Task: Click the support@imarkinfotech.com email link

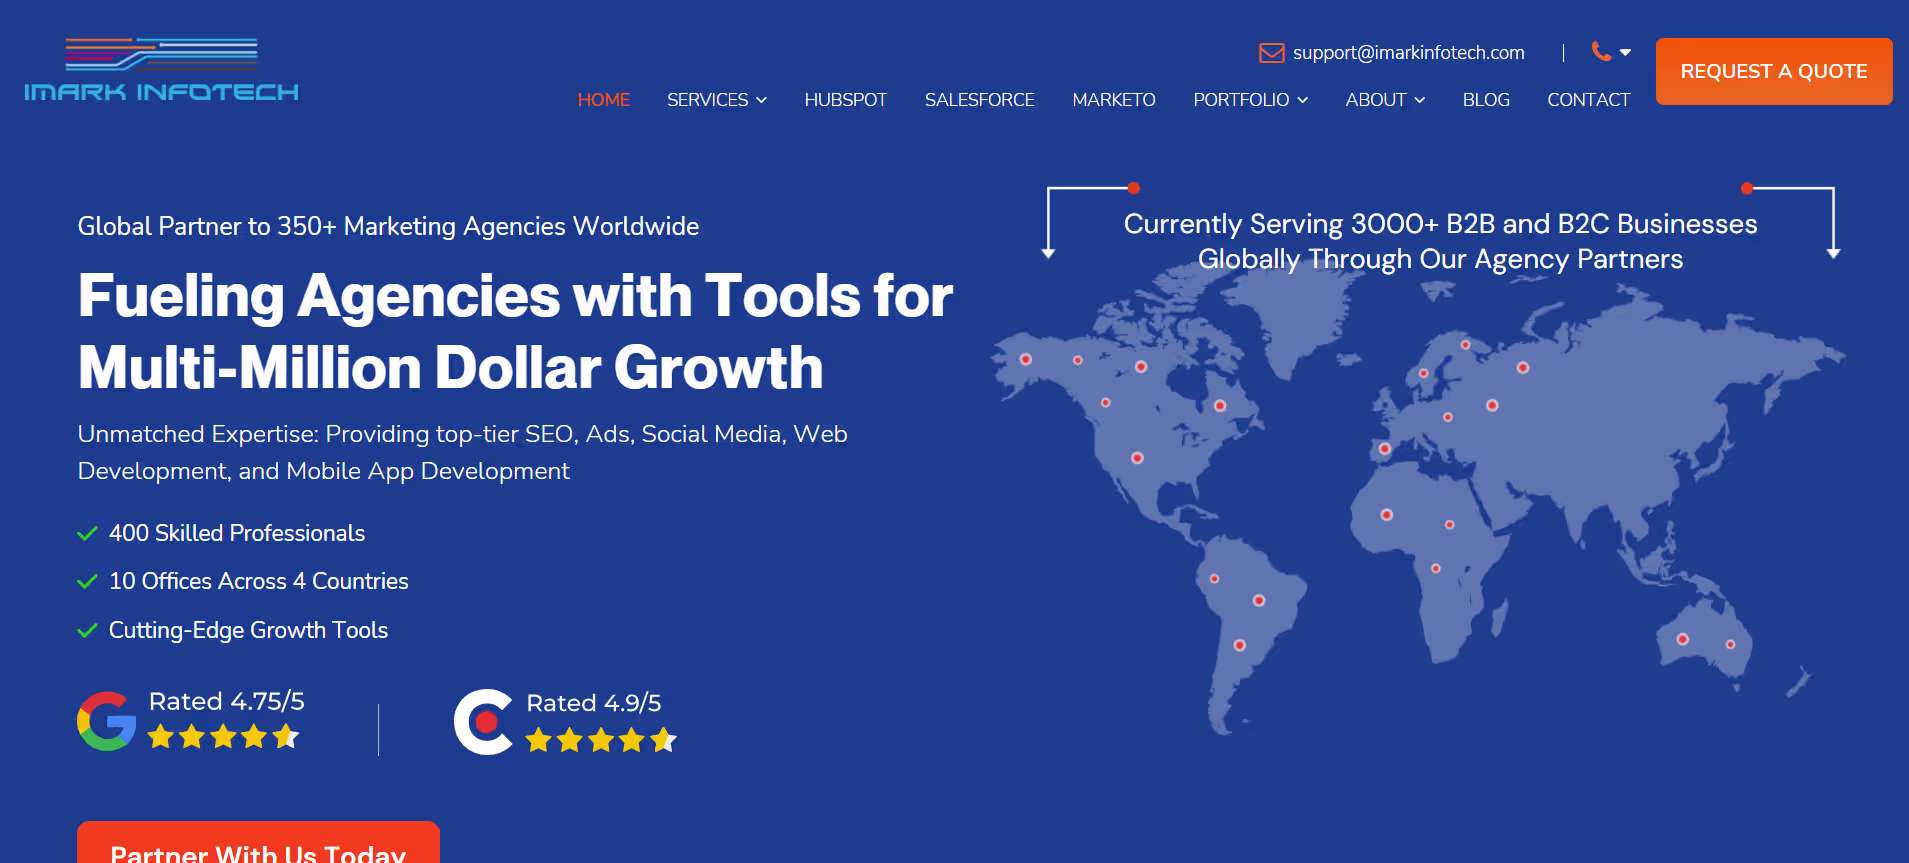Action: pos(1409,53)
